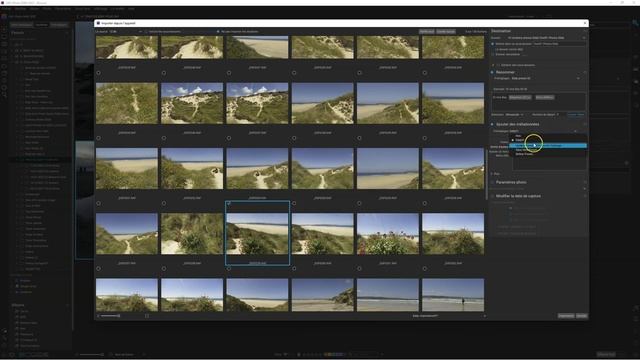This screenshot has width=640, height=360.
Task: Click the select-all button above the thumbnails
Action: [427, 31]
